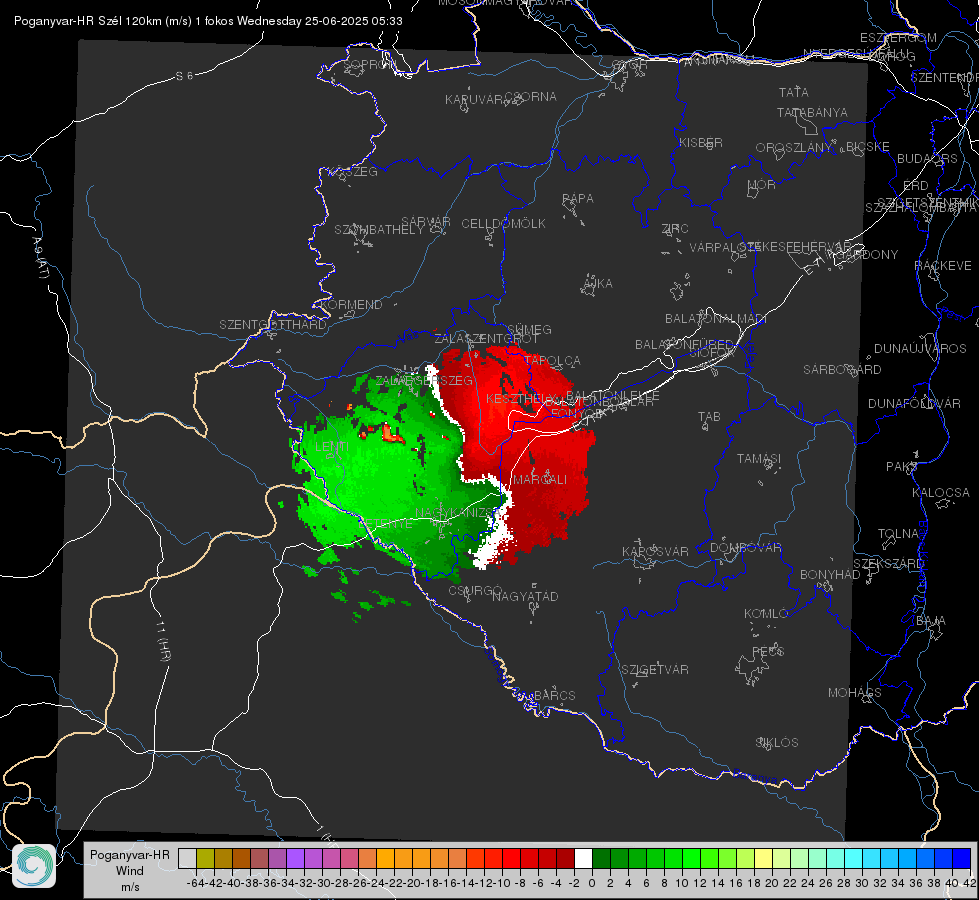Click the 'LENTI' city label
This screenshot has width=979, height=900.
(x=332, y=447)
